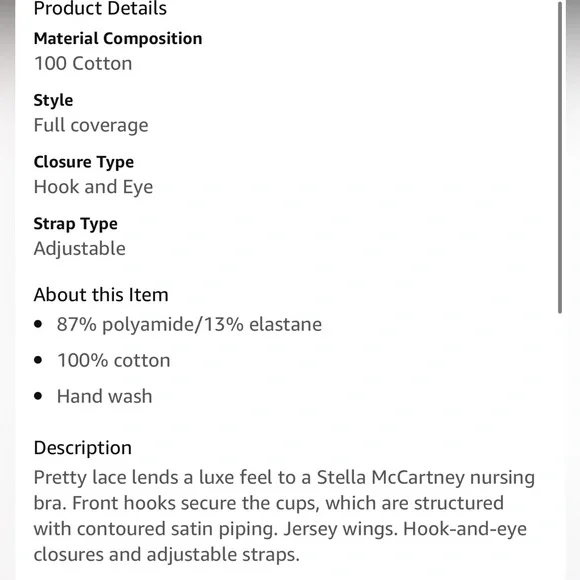Select the Closure Type label
Screen dimensions: 580x580
coord(84,162)
